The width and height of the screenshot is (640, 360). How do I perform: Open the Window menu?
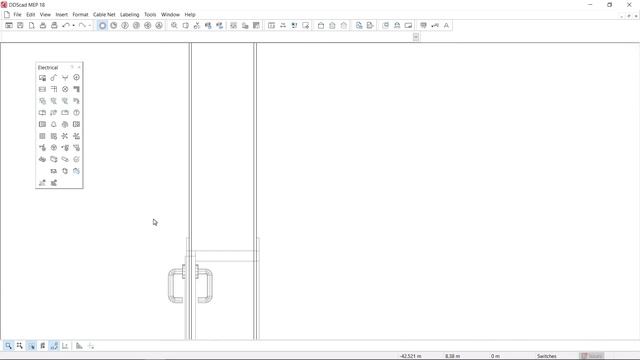pos(170,15)
